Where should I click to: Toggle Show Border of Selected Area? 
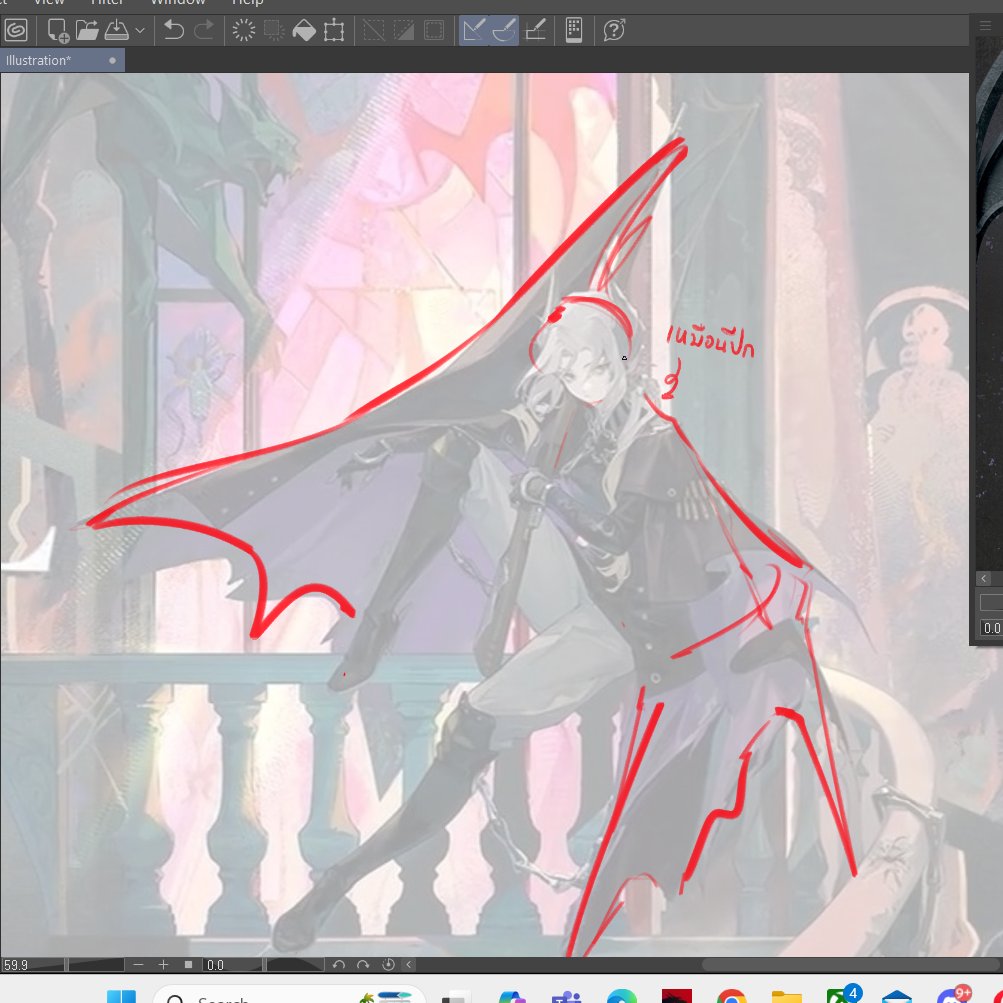(x=434, y=30)
